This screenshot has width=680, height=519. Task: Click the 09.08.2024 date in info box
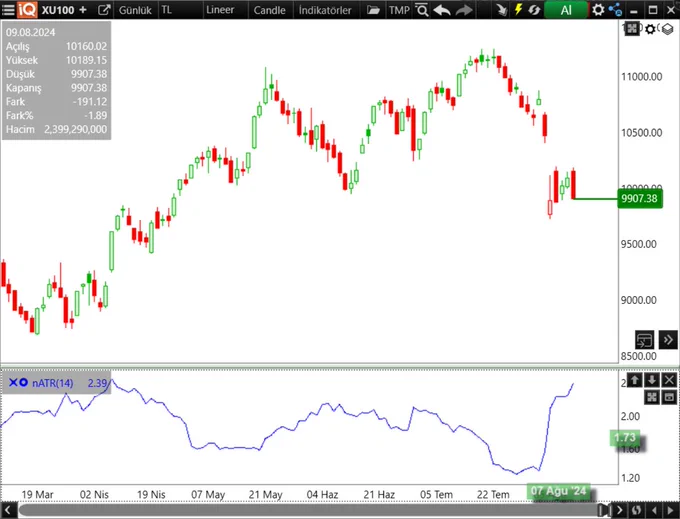(30, 32)
